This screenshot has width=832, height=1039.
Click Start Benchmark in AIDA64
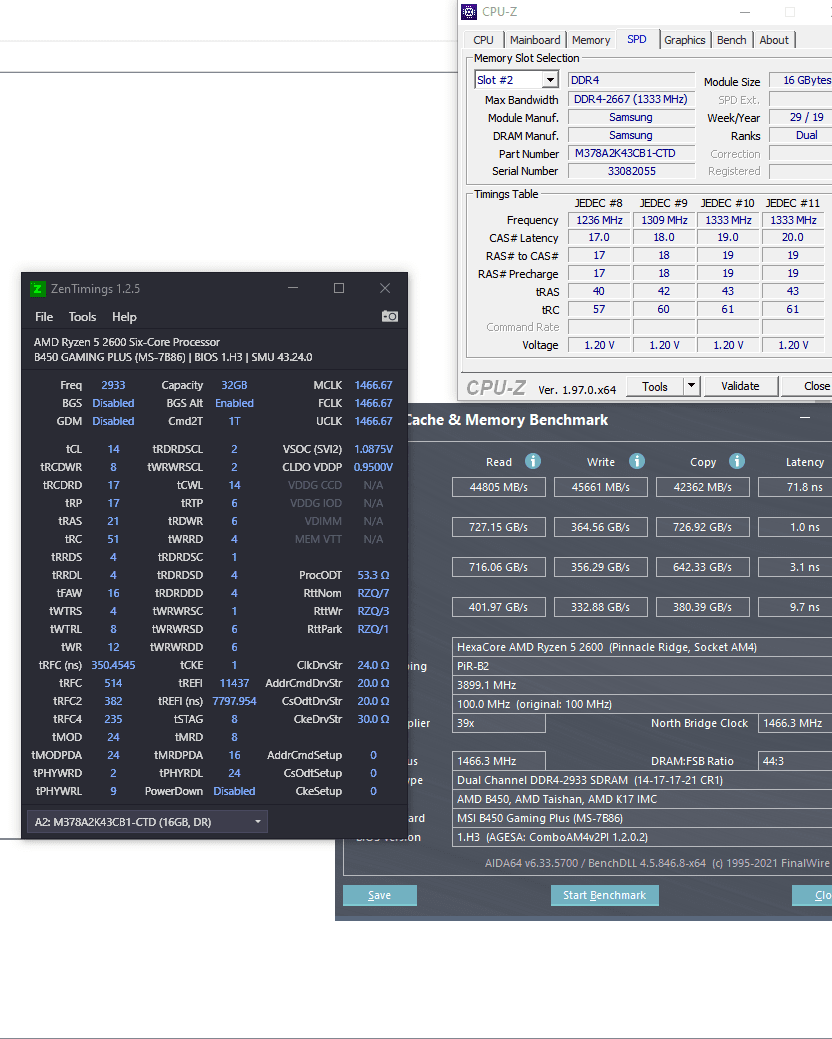604,895
